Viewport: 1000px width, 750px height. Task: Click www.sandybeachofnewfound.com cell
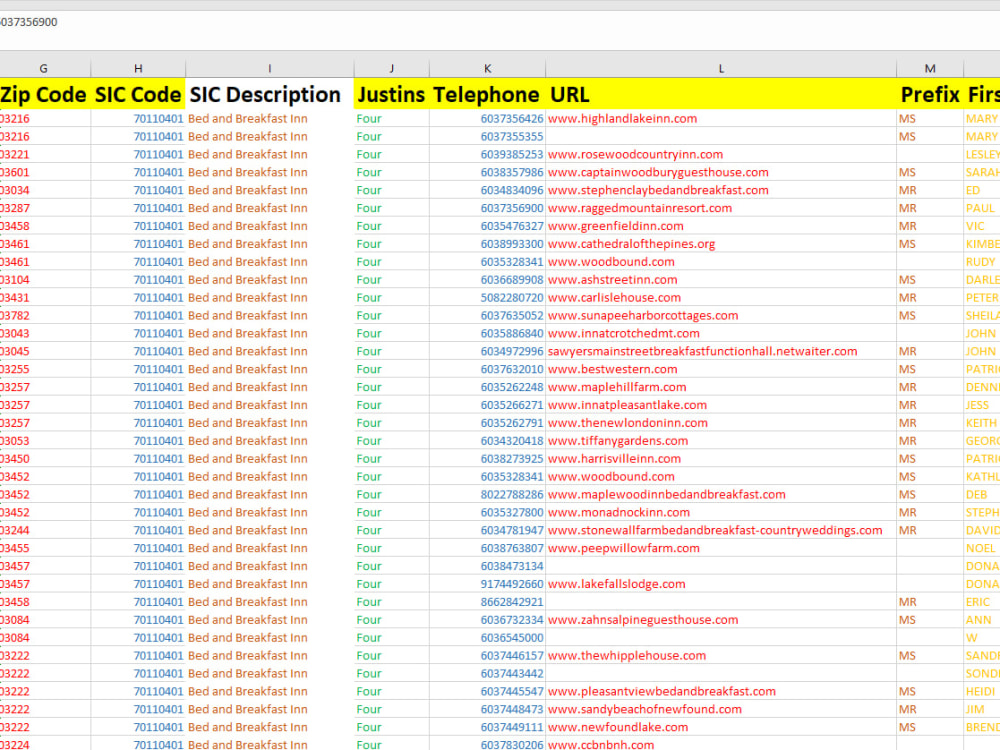721,709
